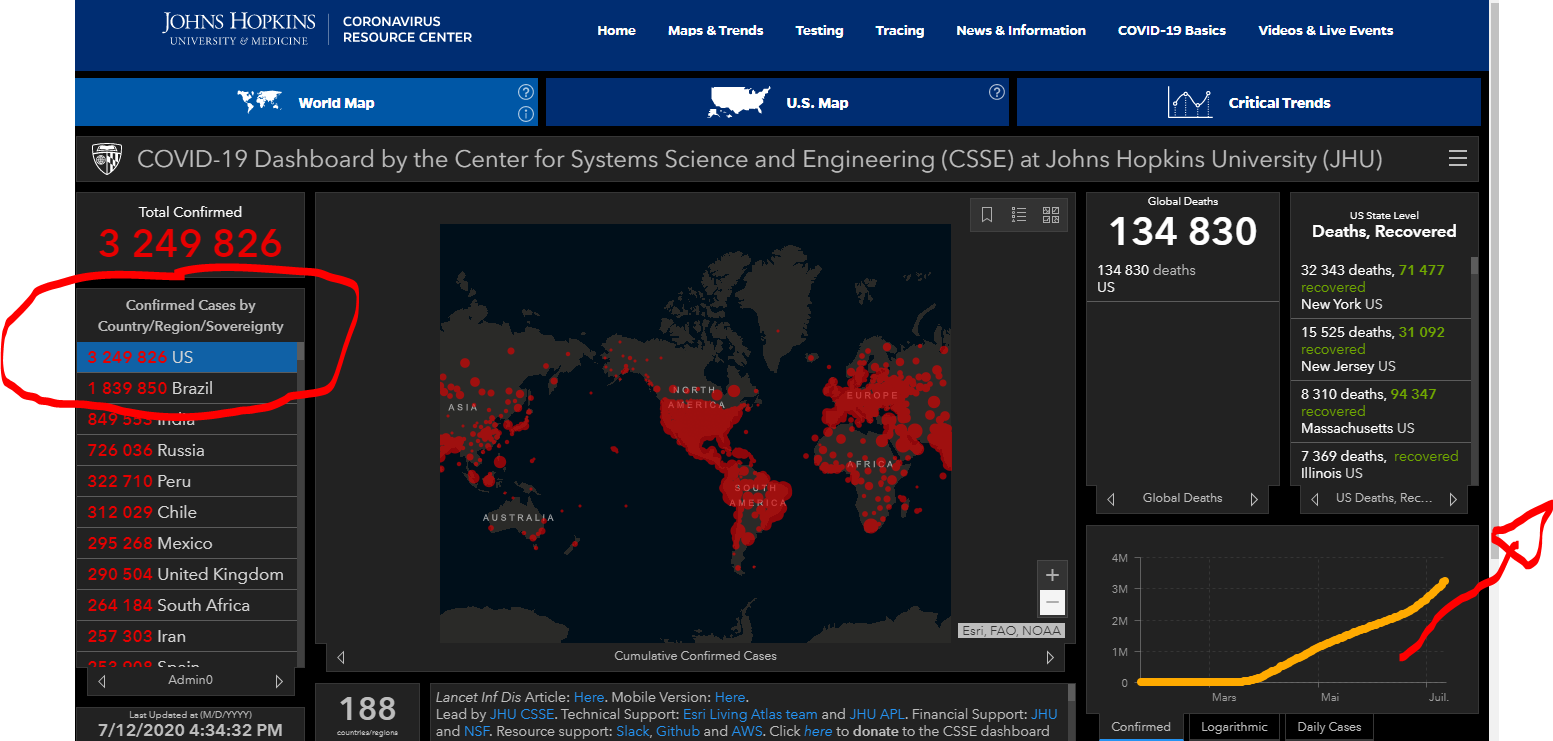Open the COVID-19 Basics menu
Screen dimensions: 1553x741
tap(1172, 30)
